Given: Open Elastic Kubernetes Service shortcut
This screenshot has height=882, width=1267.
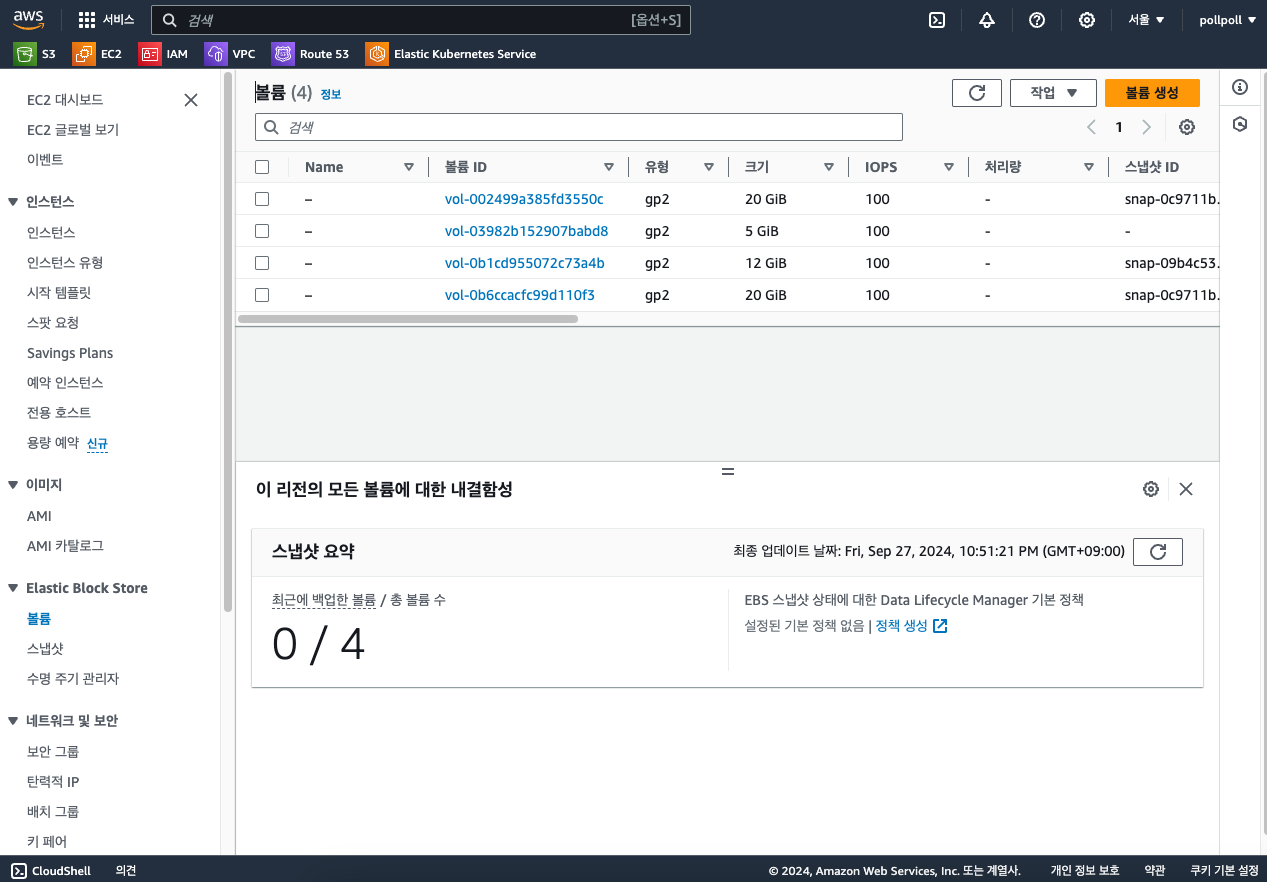Looking at the screenshot, I should 451,54.
